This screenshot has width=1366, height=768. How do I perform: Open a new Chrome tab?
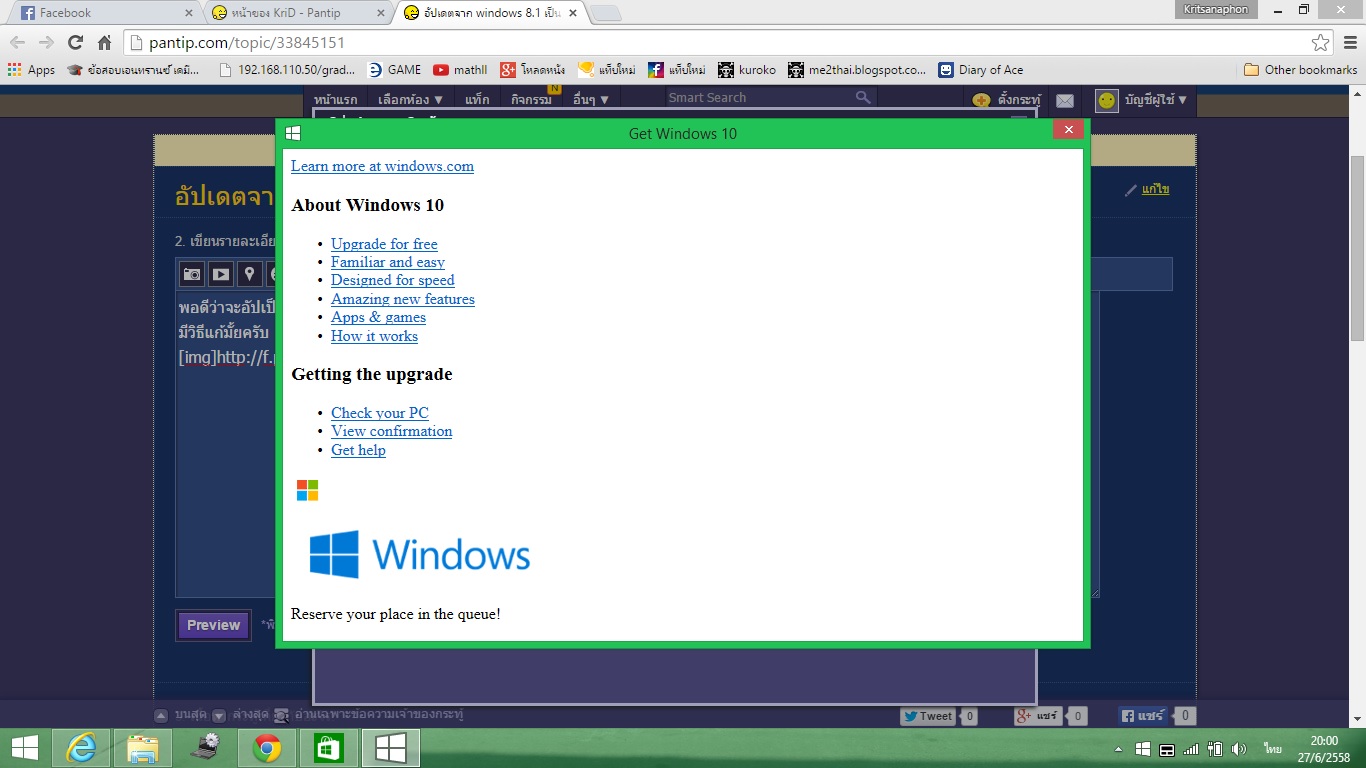tap(605, 13)
